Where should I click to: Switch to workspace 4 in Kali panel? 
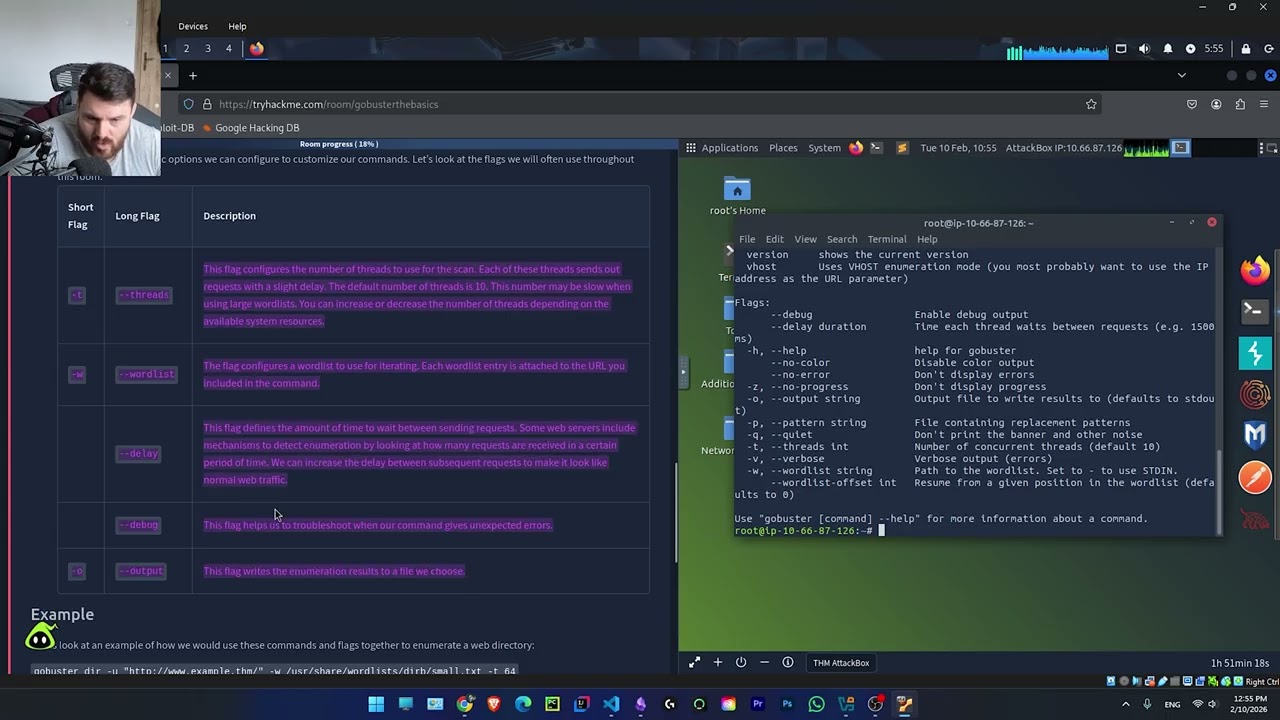(x=228, y=48)
